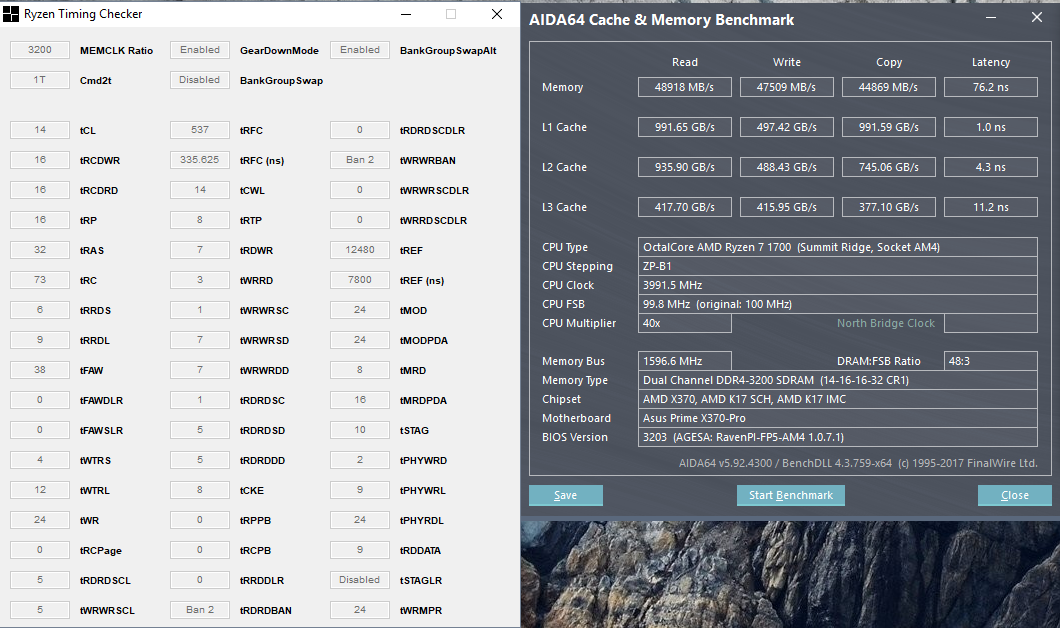The image size is (1060, 629).
Task: Click the tRFC (ns) value 335.625
Action: (200, 160)
